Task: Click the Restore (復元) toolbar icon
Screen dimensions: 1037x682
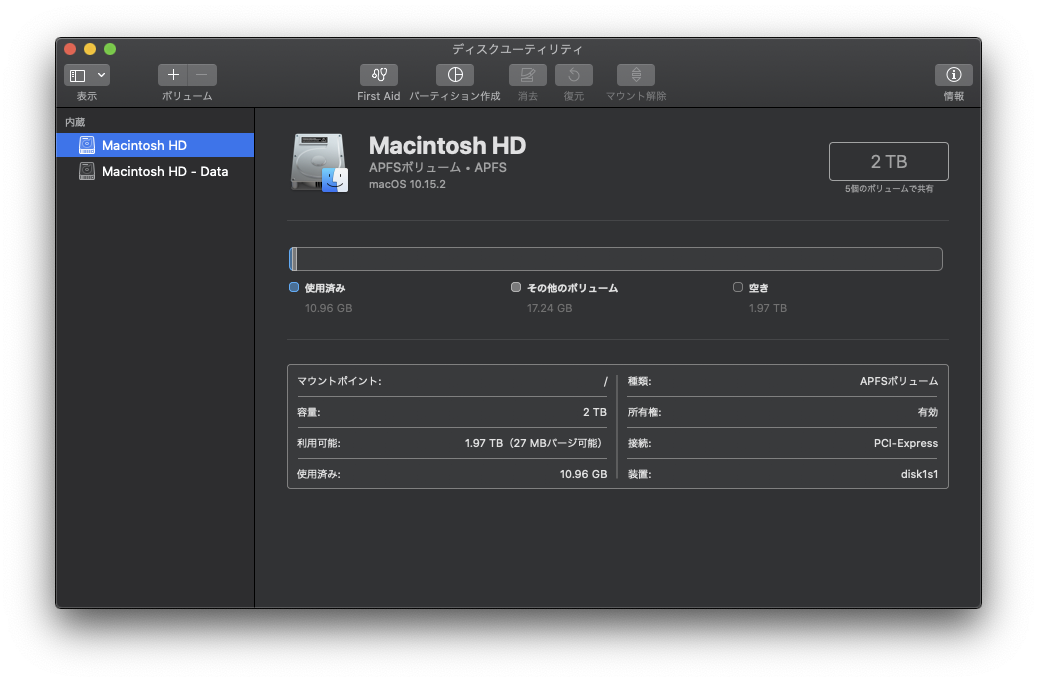Action: [574, 75]
